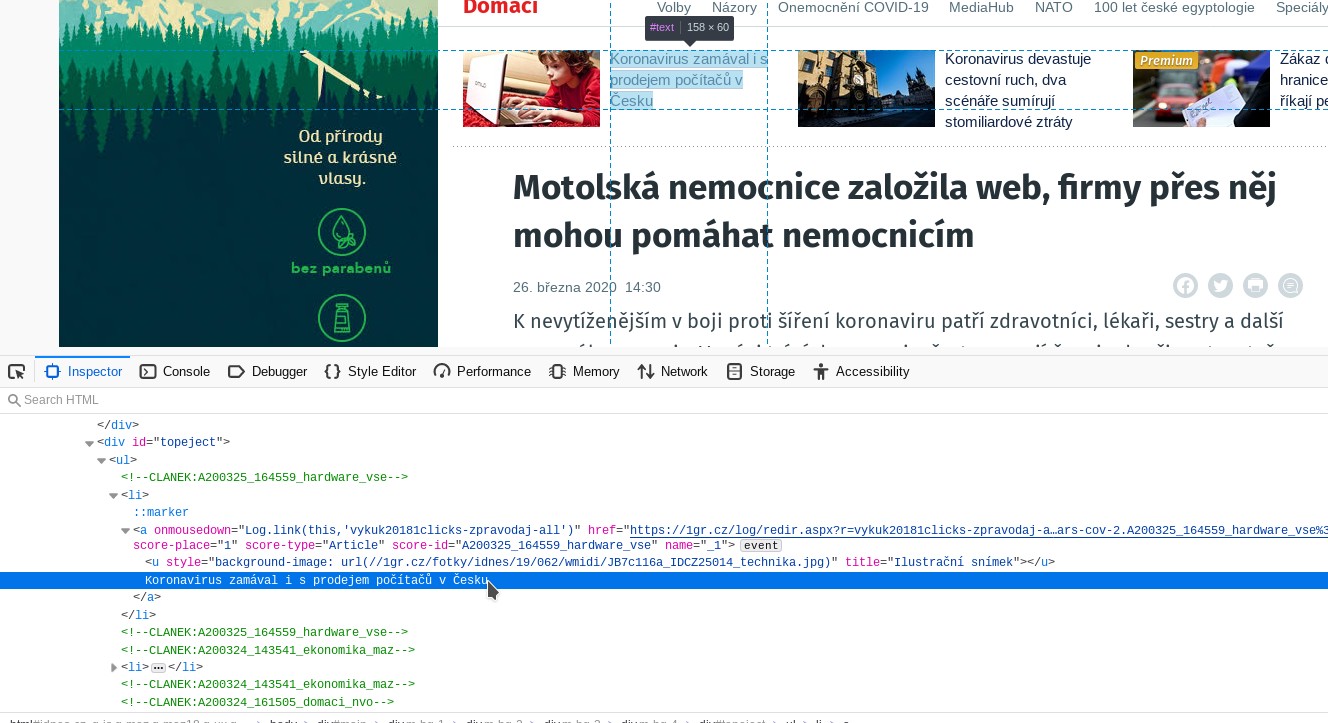This screenshot has width=1328, height=723.
Task: Open the Network tab
Action: click(672, 372)
